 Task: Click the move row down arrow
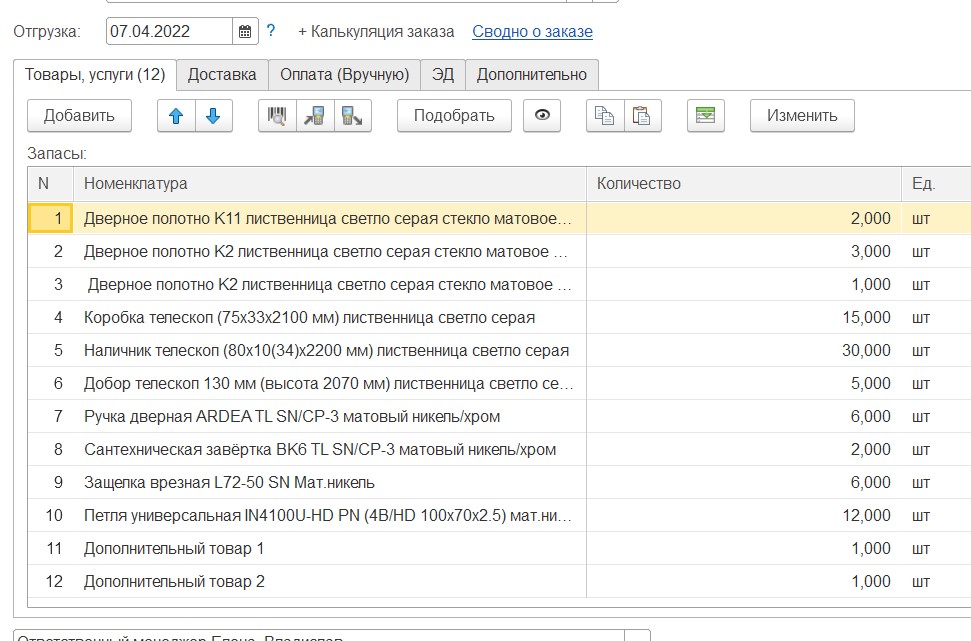pyautogui.click(x=213, y=115)
